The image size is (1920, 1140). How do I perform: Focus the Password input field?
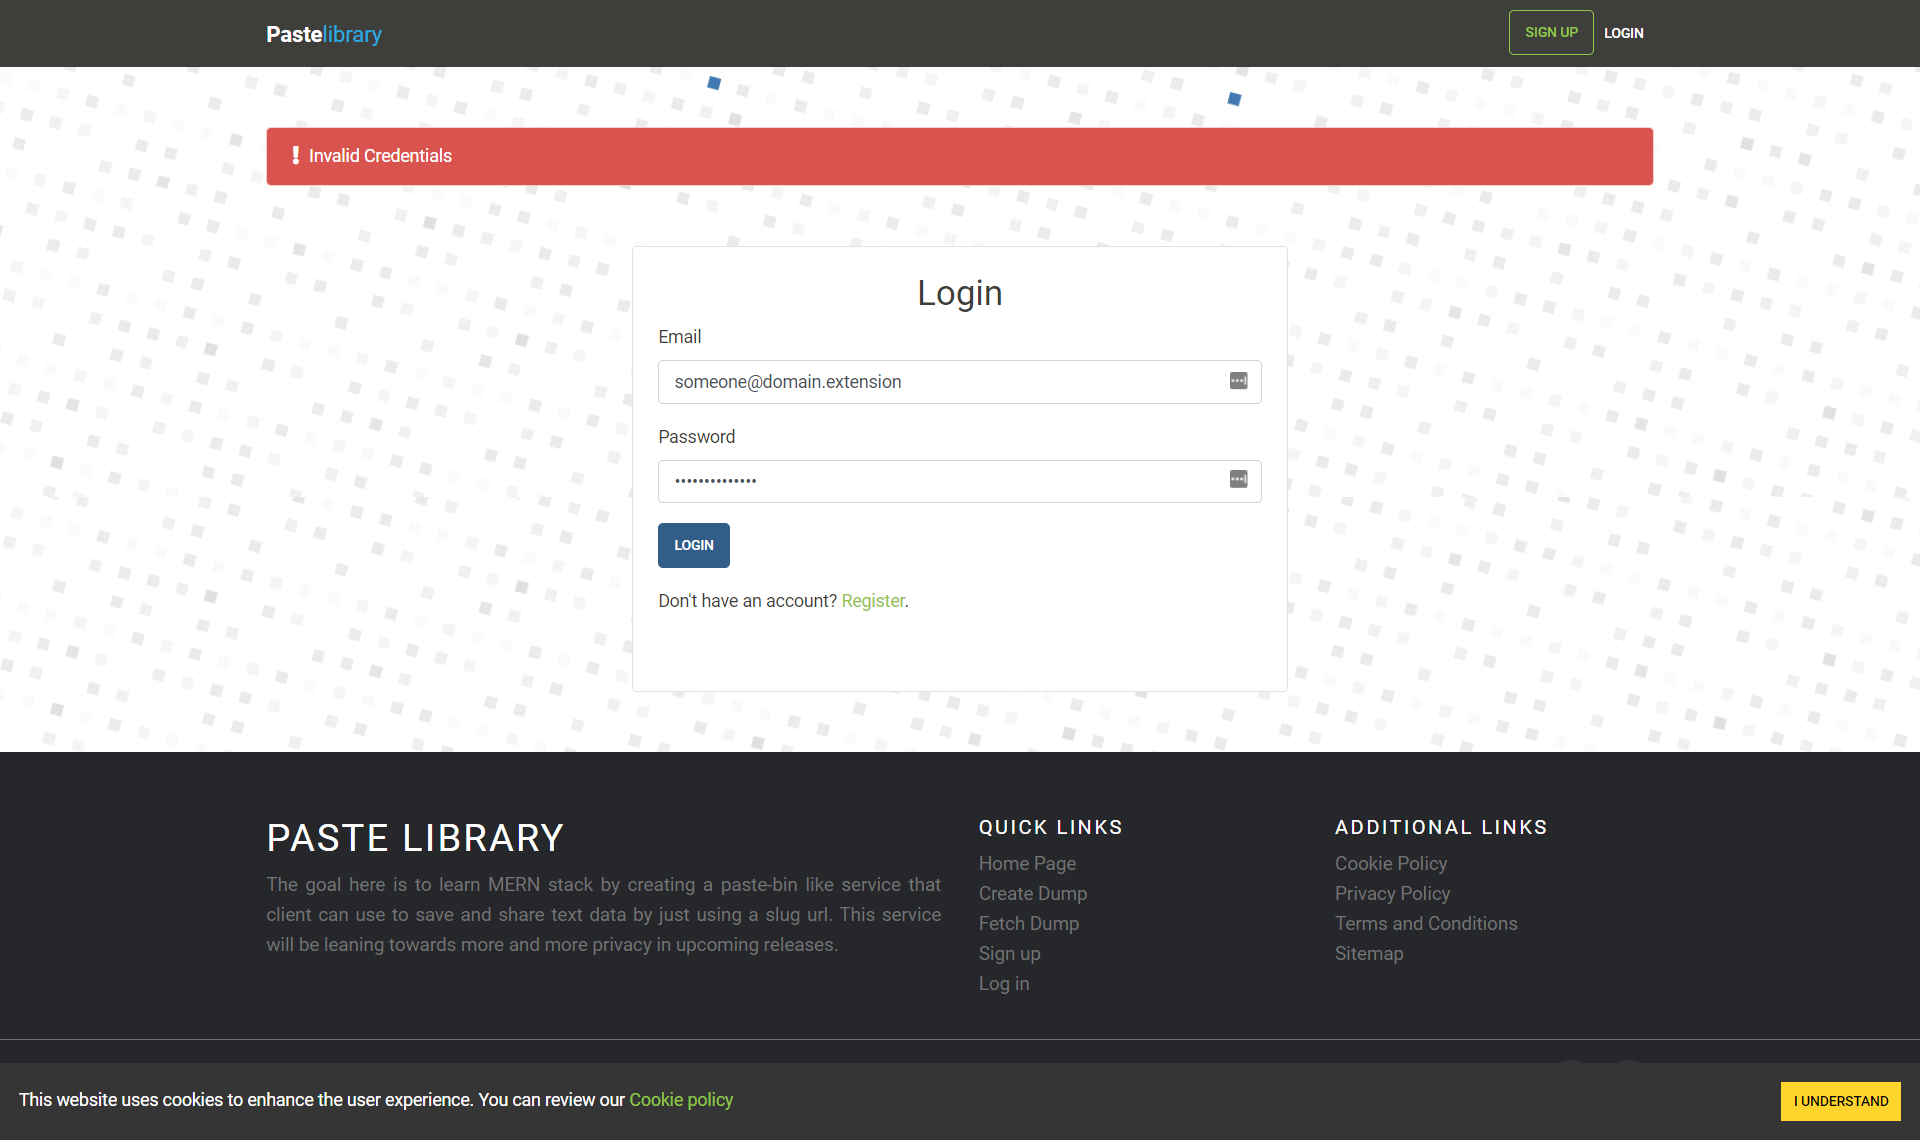coord(940,481)
